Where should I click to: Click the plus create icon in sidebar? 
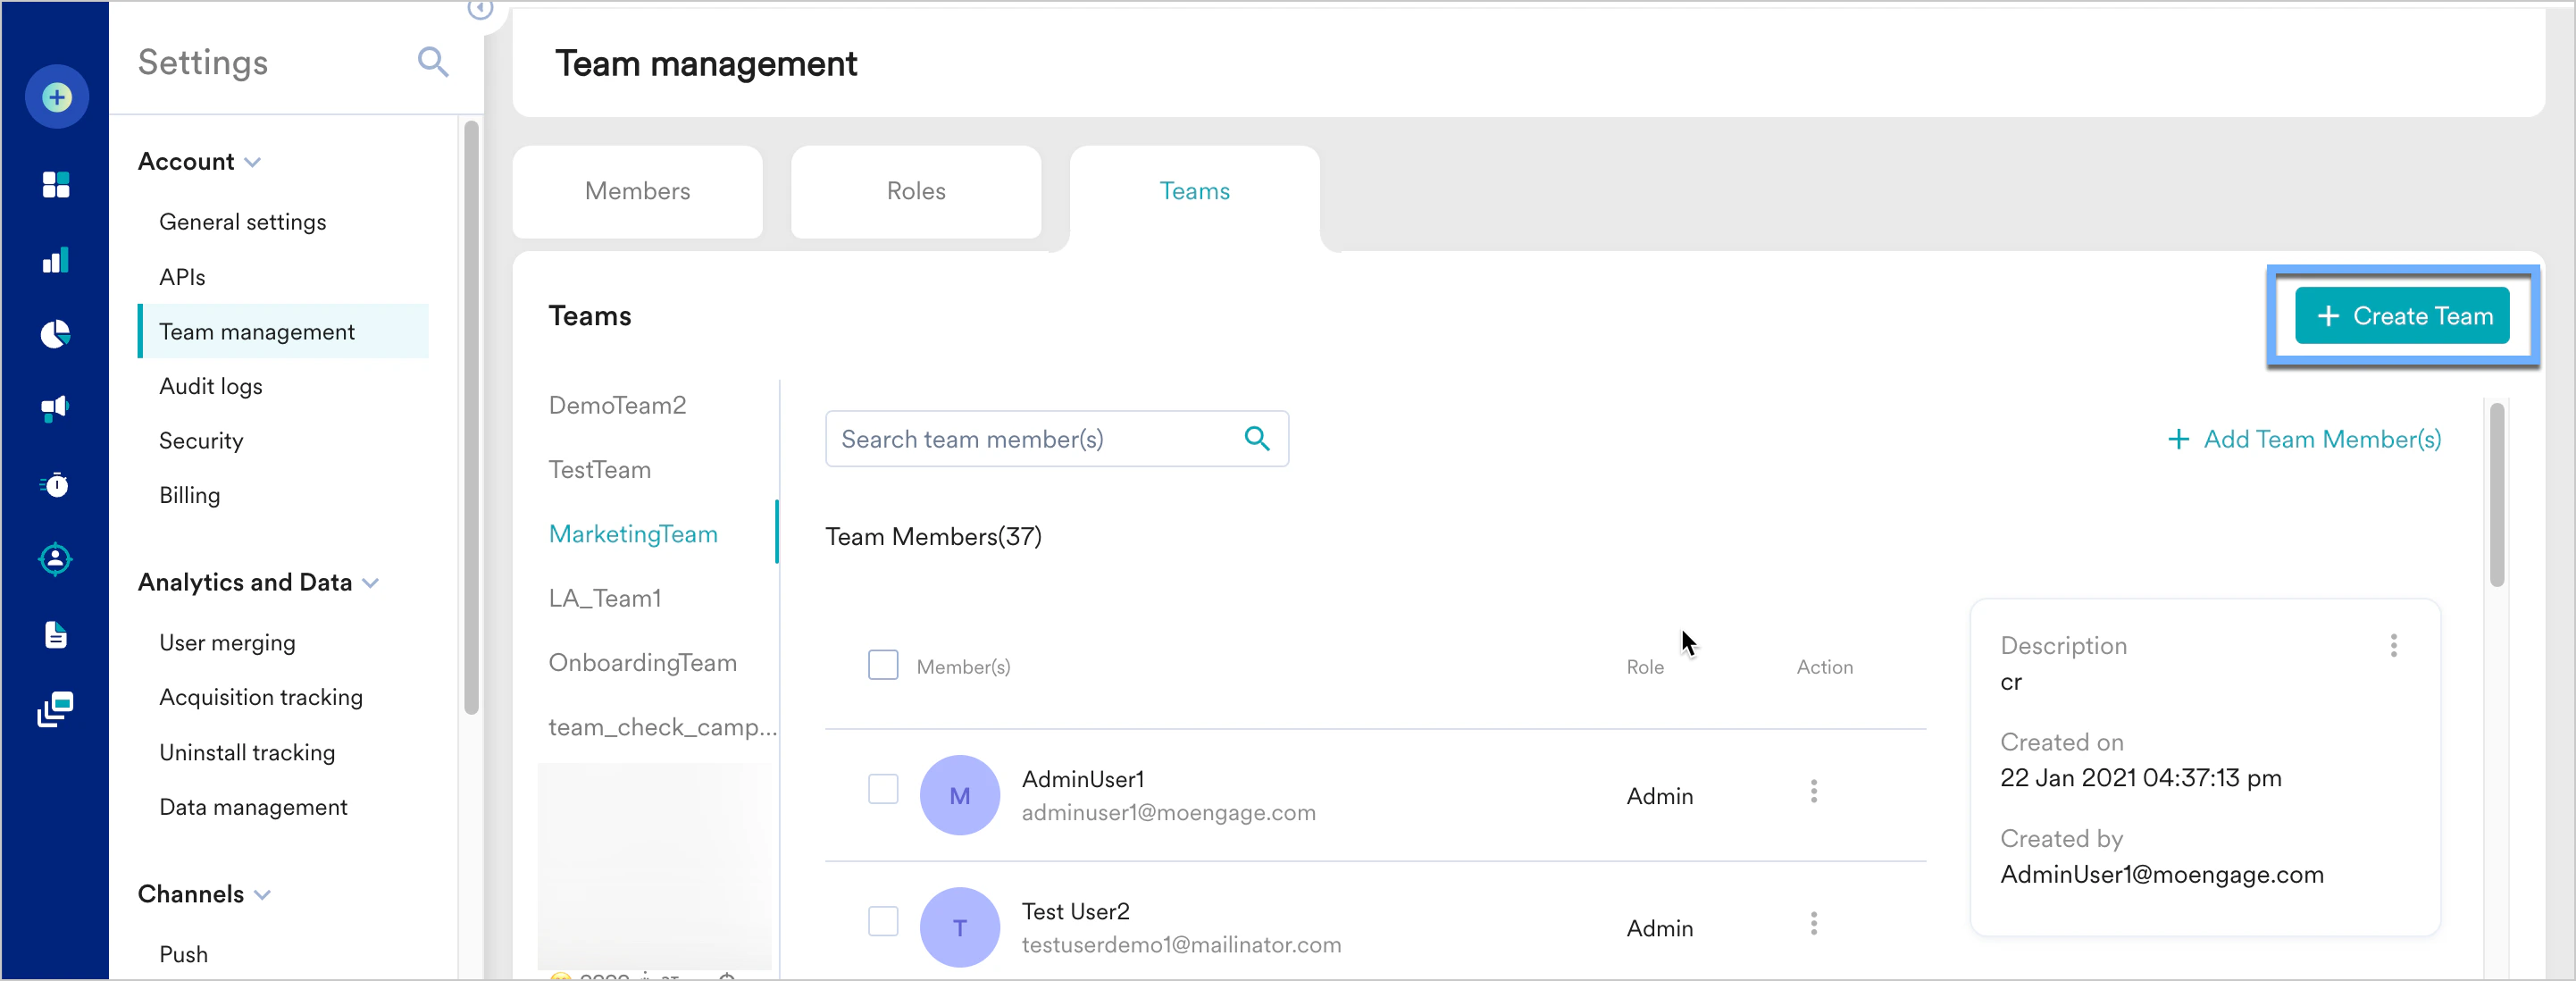(x=56, y=97)
